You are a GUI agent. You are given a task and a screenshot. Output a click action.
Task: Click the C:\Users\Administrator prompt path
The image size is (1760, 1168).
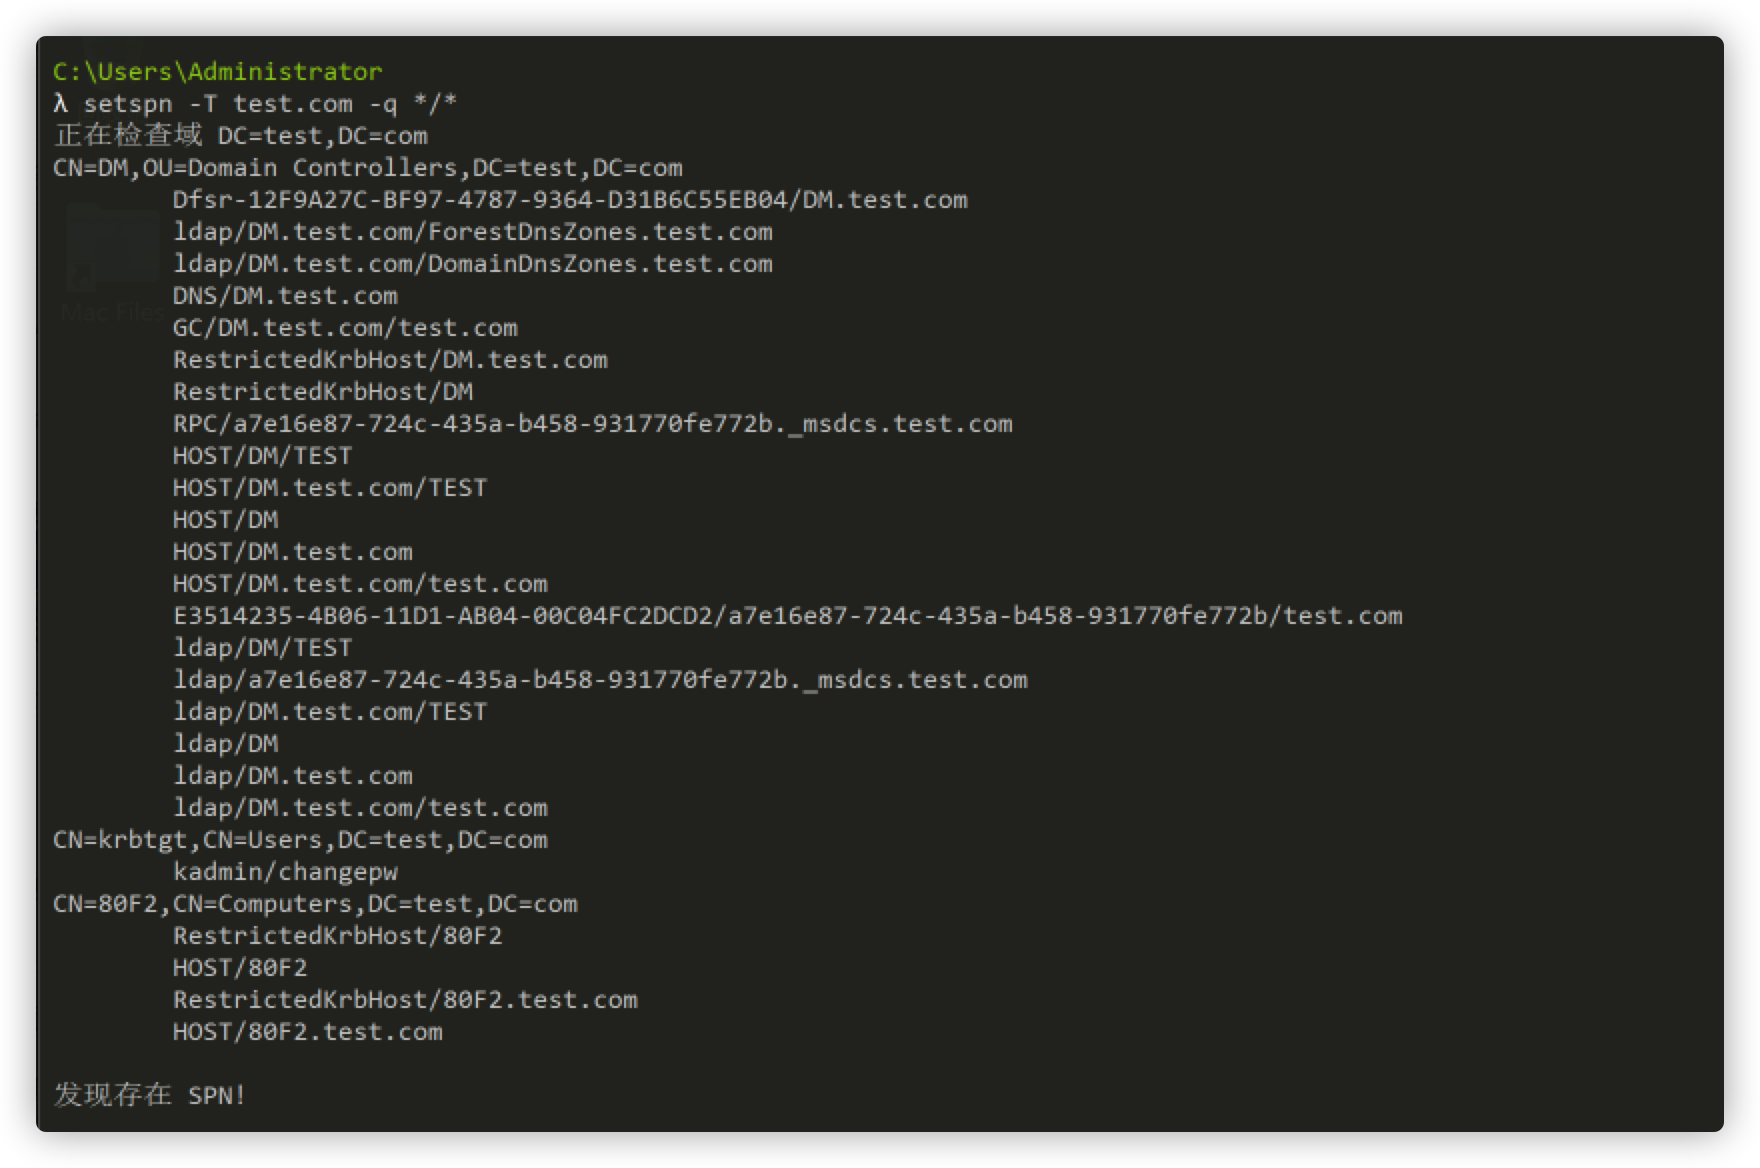[x=218, y=72]
